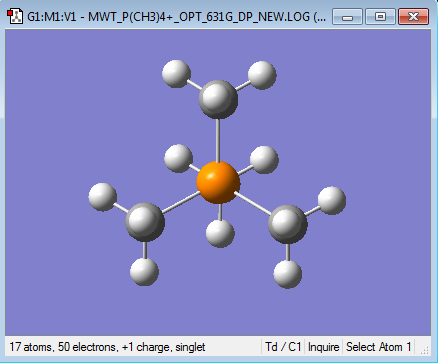Select bottom-most hydrogen under the right carbon
This screenshot has height=363, width=438.
click(x=288, y=274)
